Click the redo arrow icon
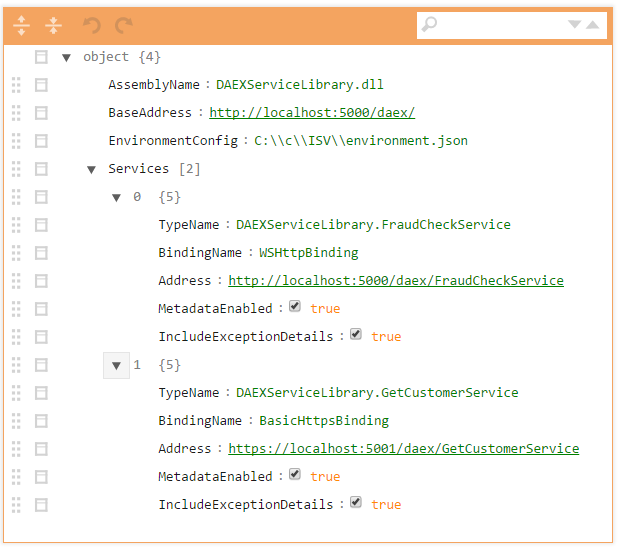This screenshot has width=619, height=547. pos(123,25)
